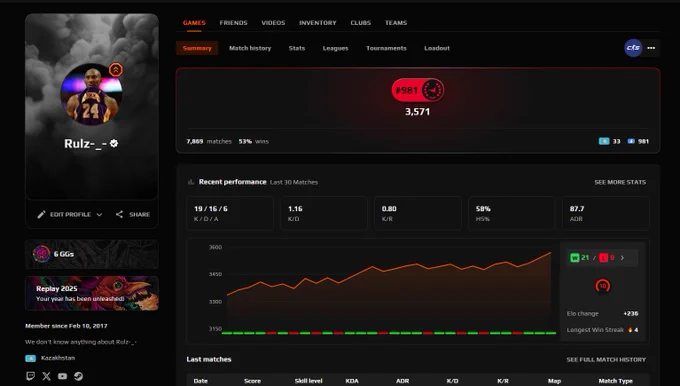The width and height of the screenshot is (680, 386).
Task: Open the YouTube social link icon
Action: (62, 376)
